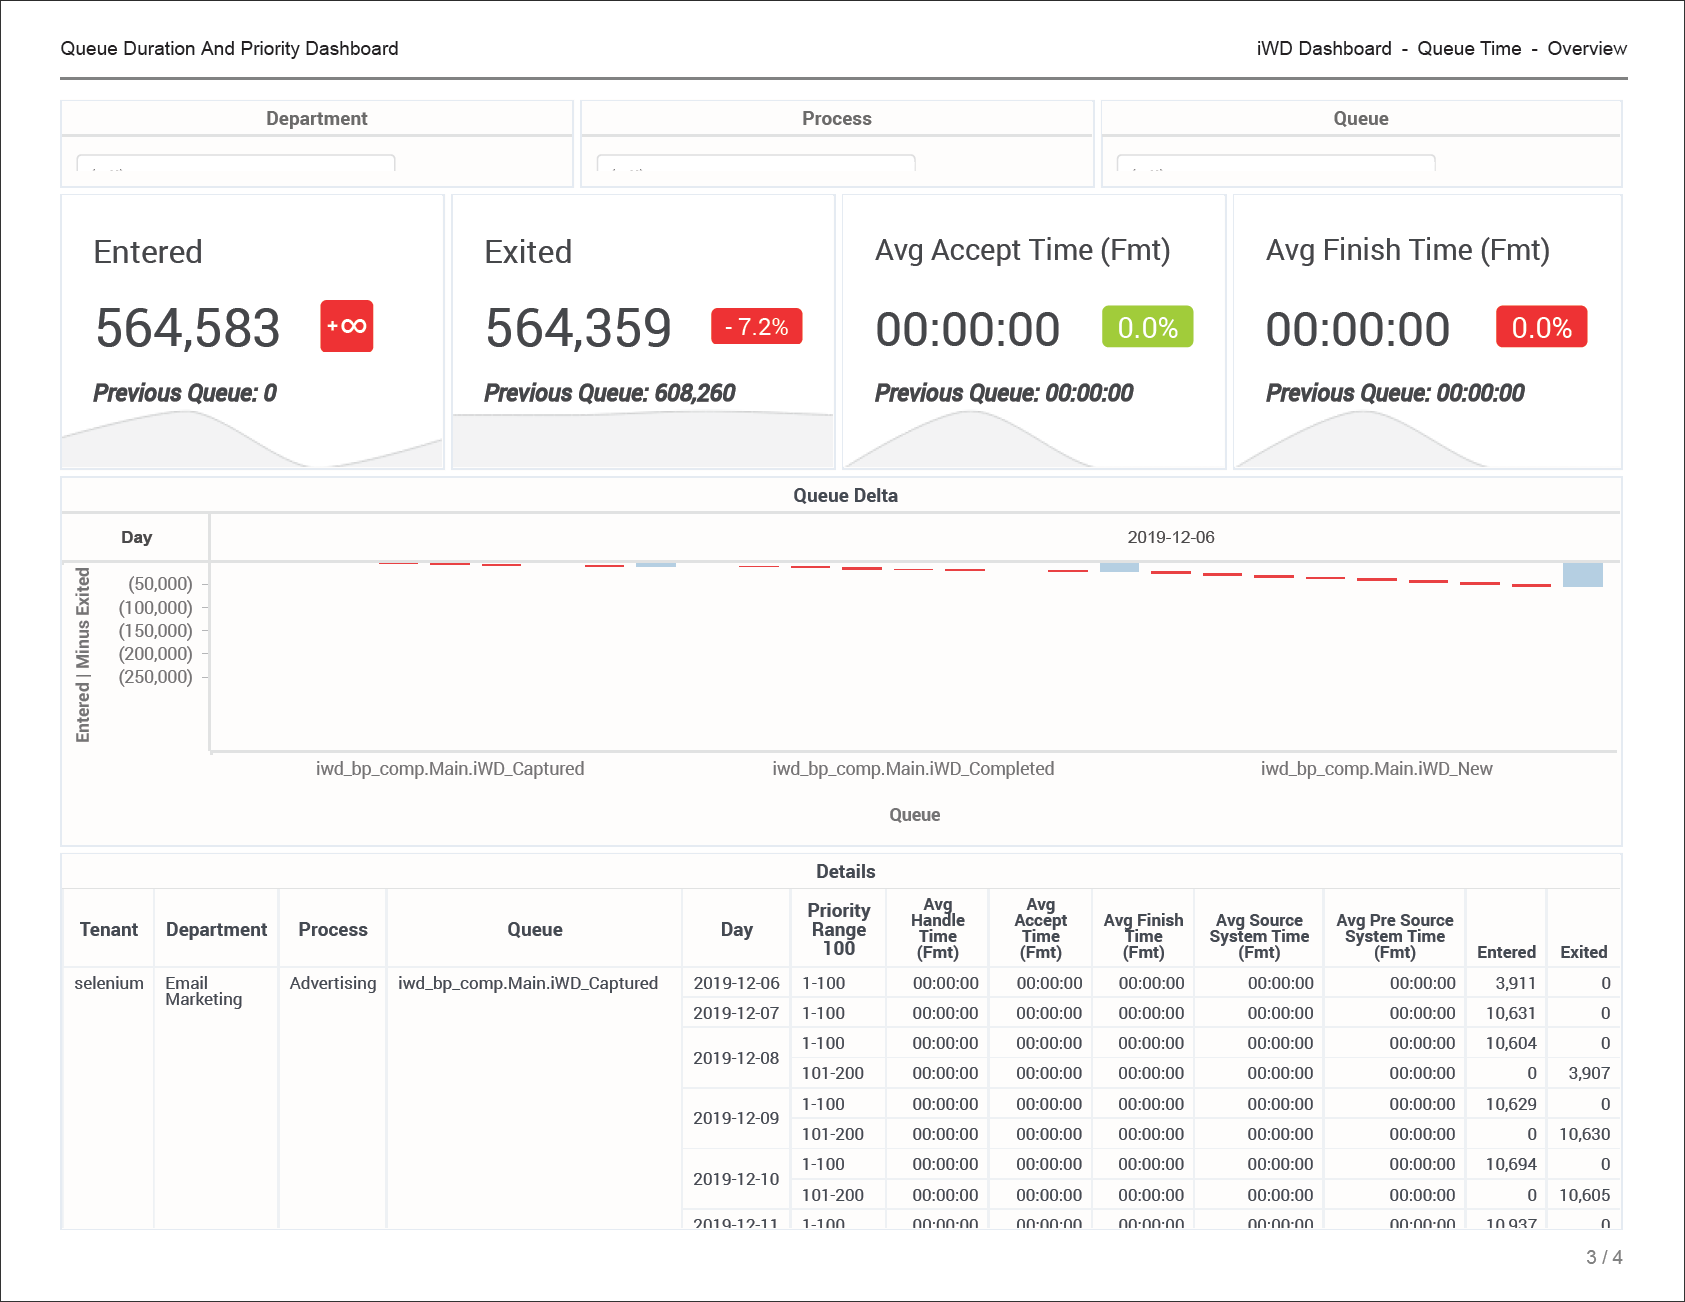Click the large blue bar at chart's far right
Image resolution: width=1685 pixels, height=1302 pixels.
point(1582,575)
